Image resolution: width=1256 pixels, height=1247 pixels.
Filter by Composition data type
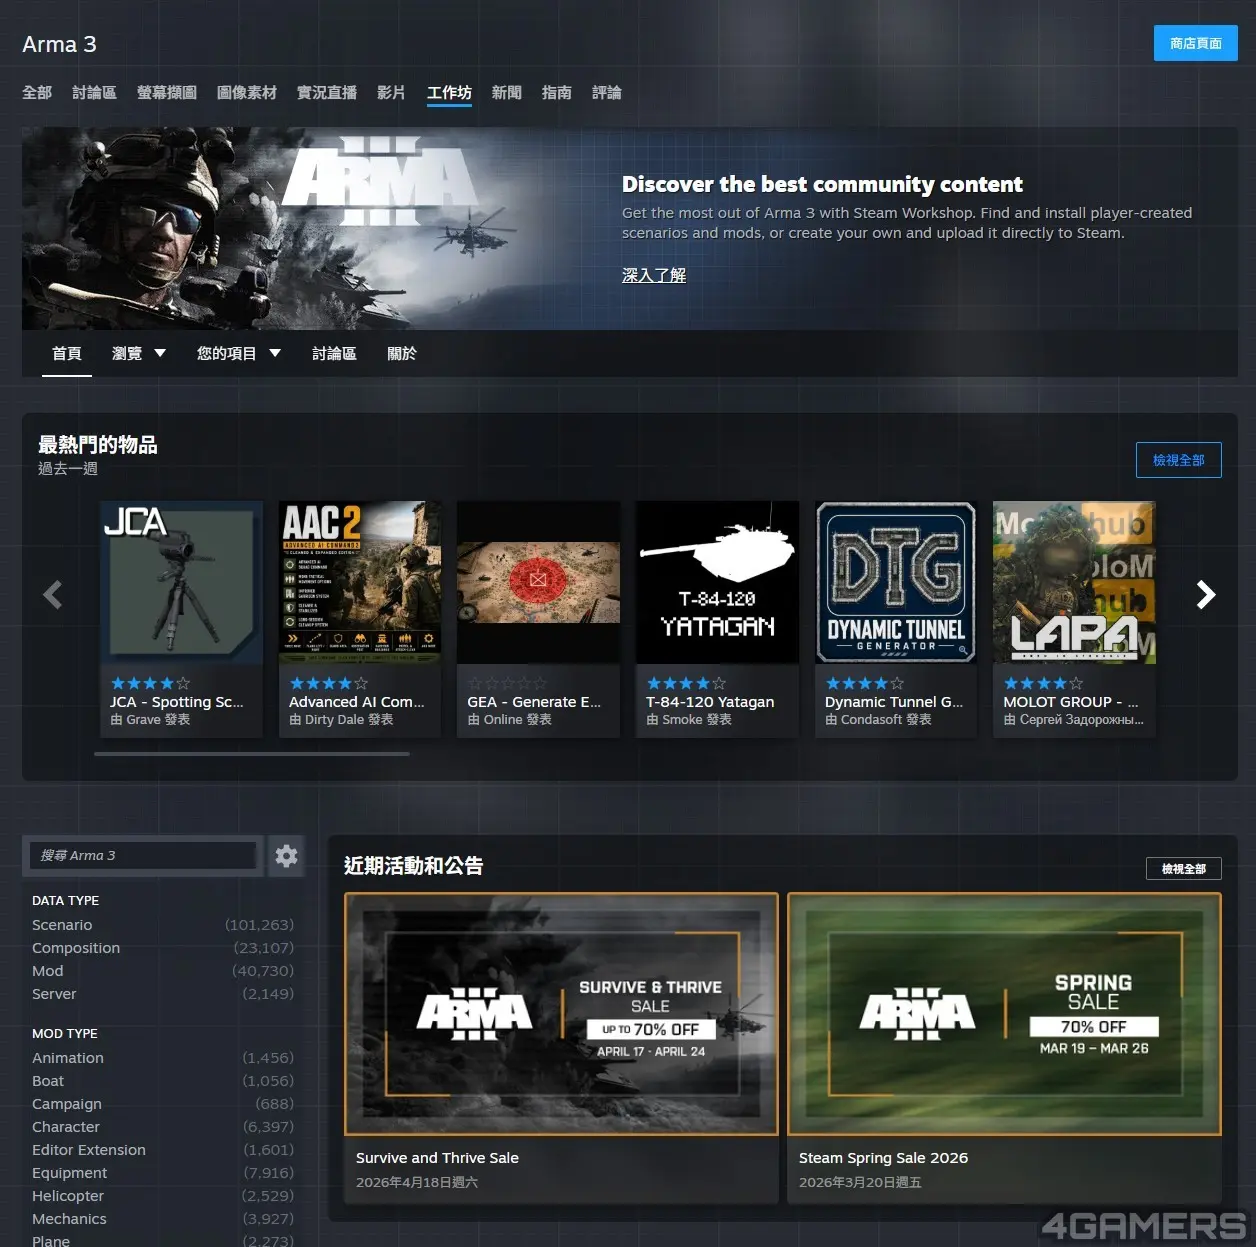(162, 948)
